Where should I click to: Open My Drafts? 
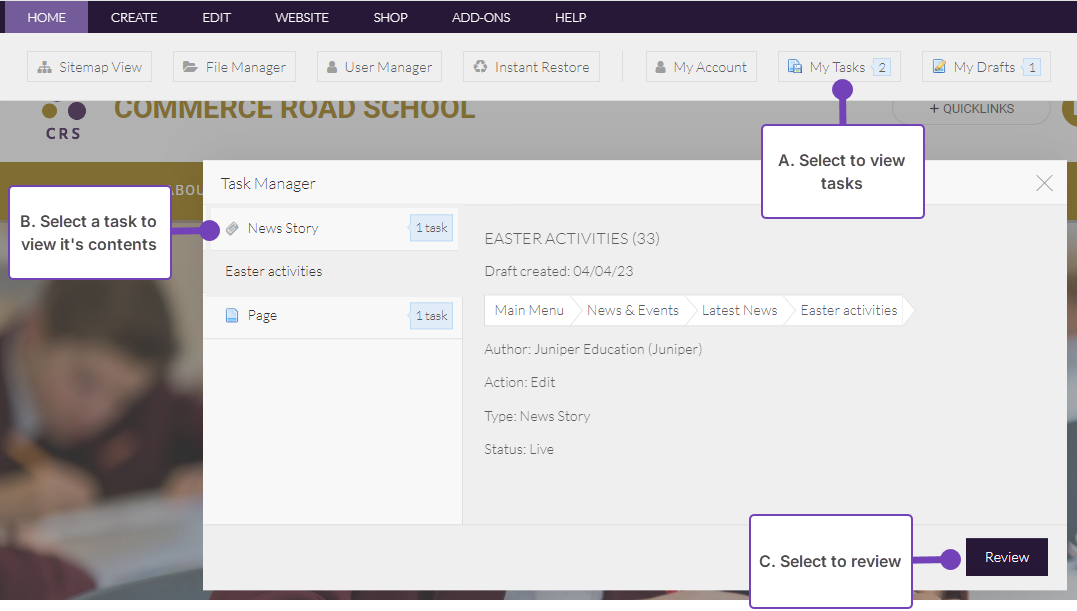point(985,67)
